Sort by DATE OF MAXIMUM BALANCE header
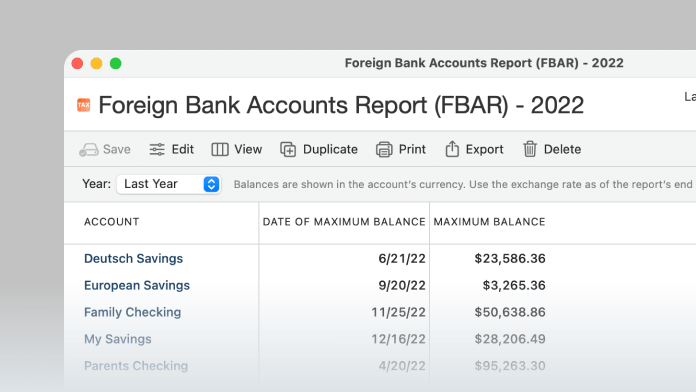Image resolution: width=696 pixels, height=392 pixels. click(344, 222)
